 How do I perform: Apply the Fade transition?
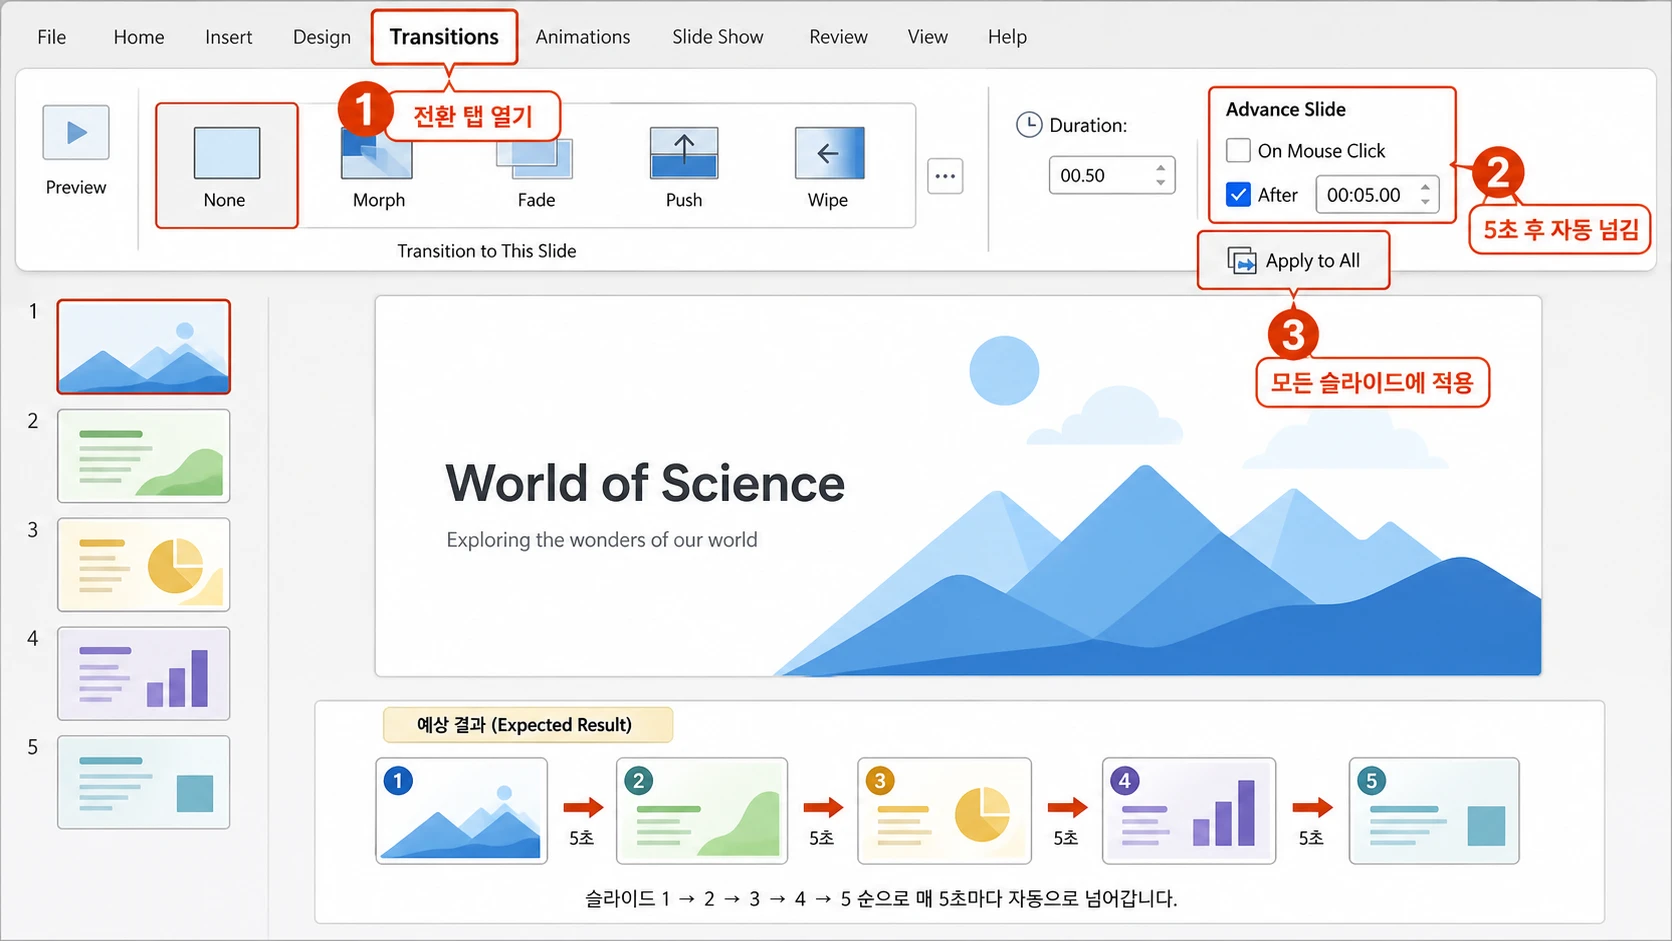point(536,168)
